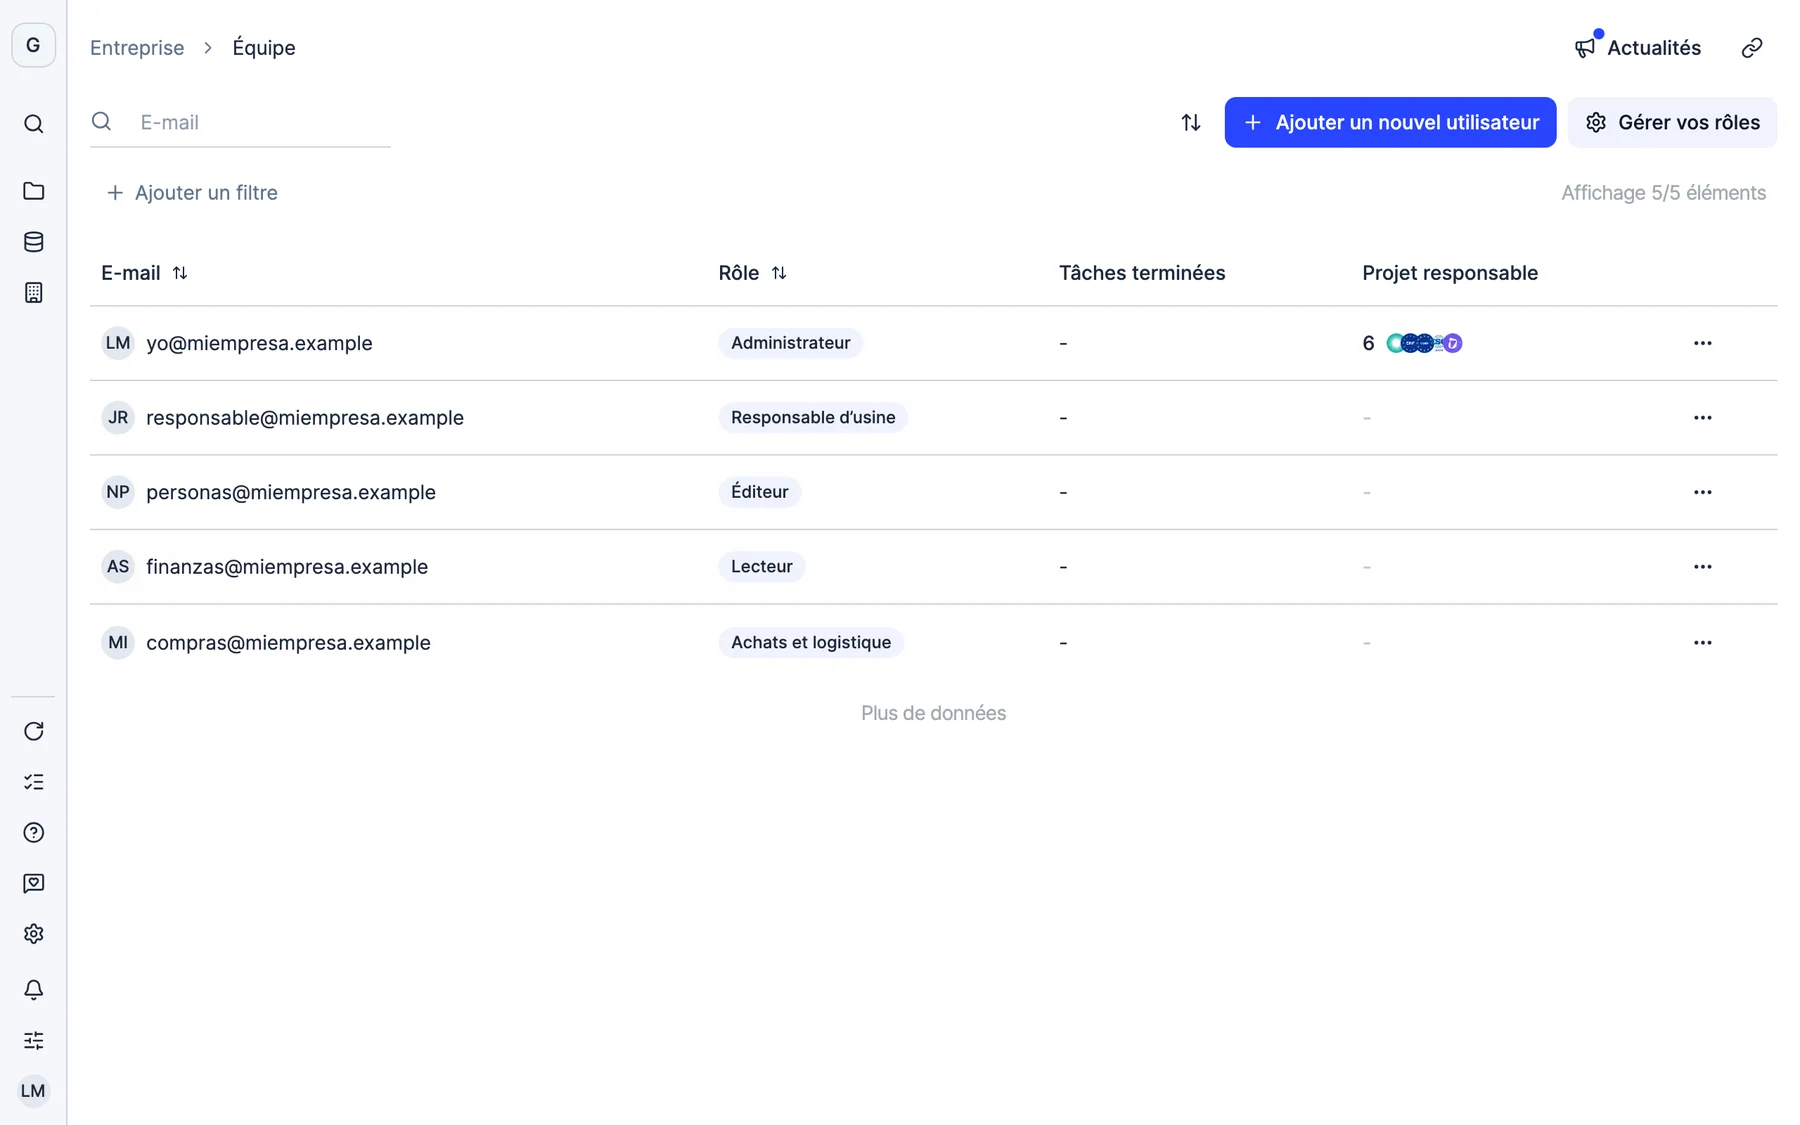This screenshot has height=1125, width=1800.
Task: Open the notifications bell icon
Action: pyautogui.click(x=33, y=990)
